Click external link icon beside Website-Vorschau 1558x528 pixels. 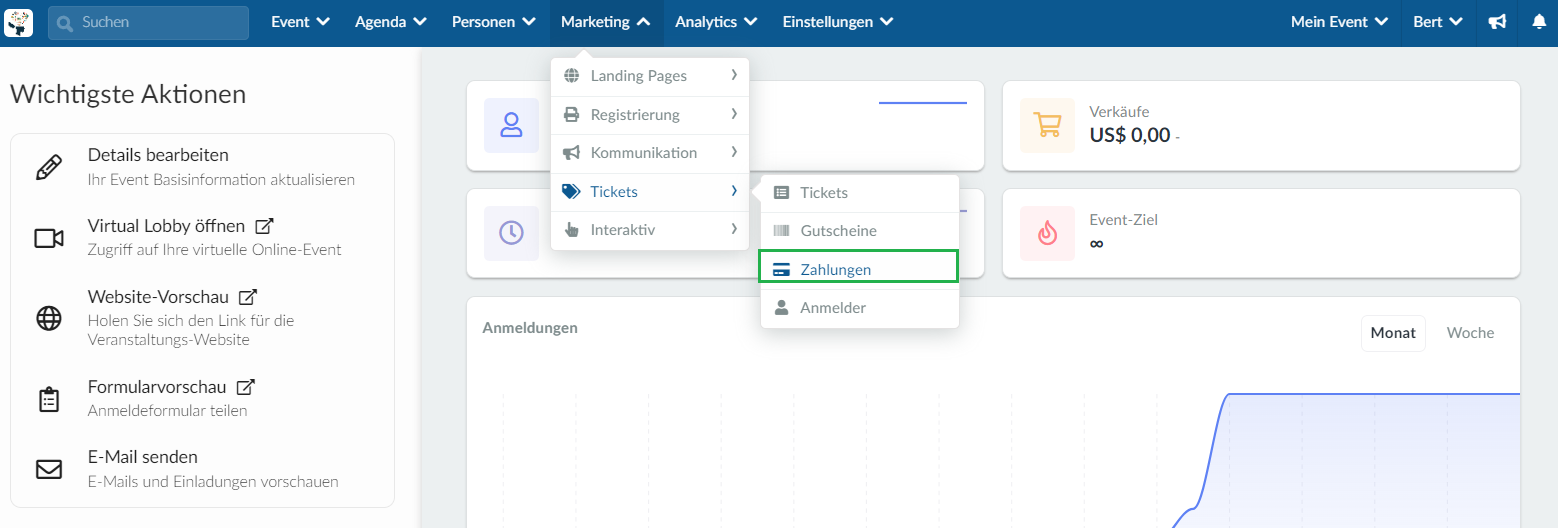(248, 297)
